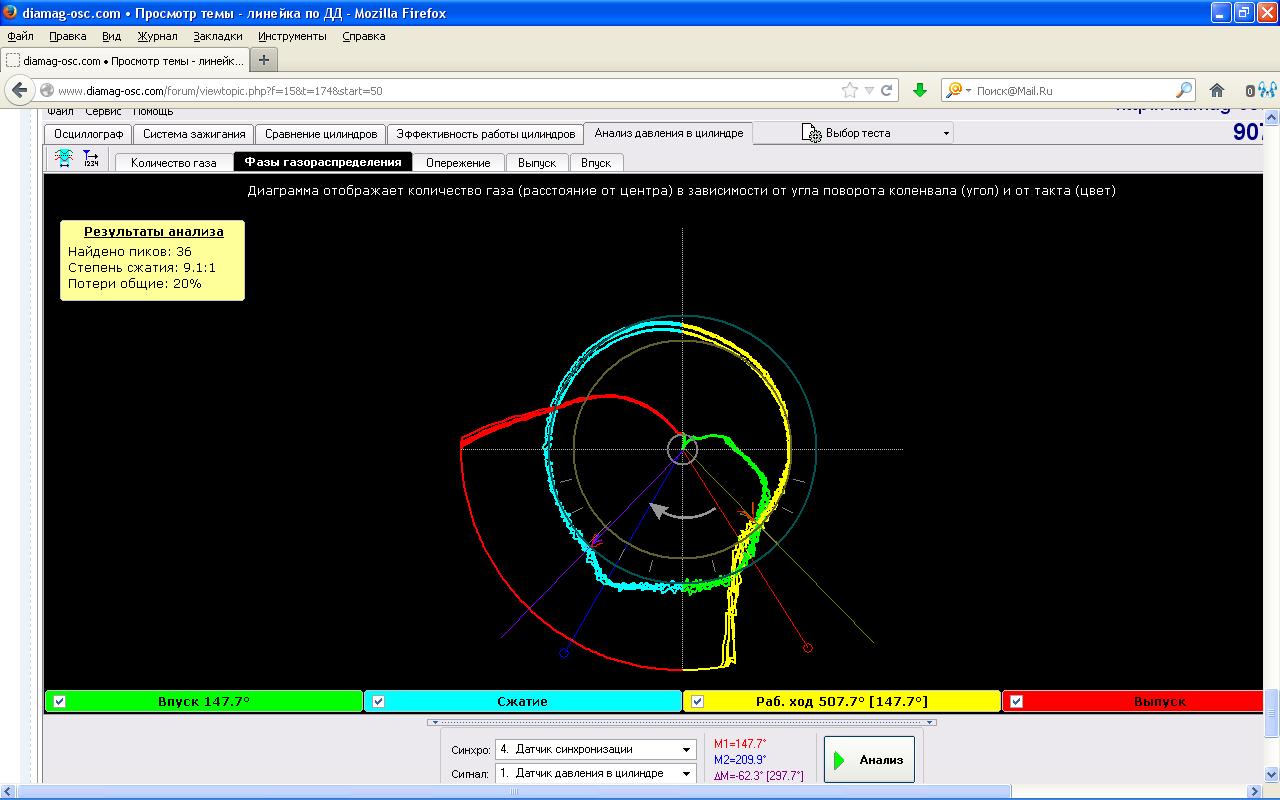
Task: Click the Firefox back arrow button
Action: 20,90
